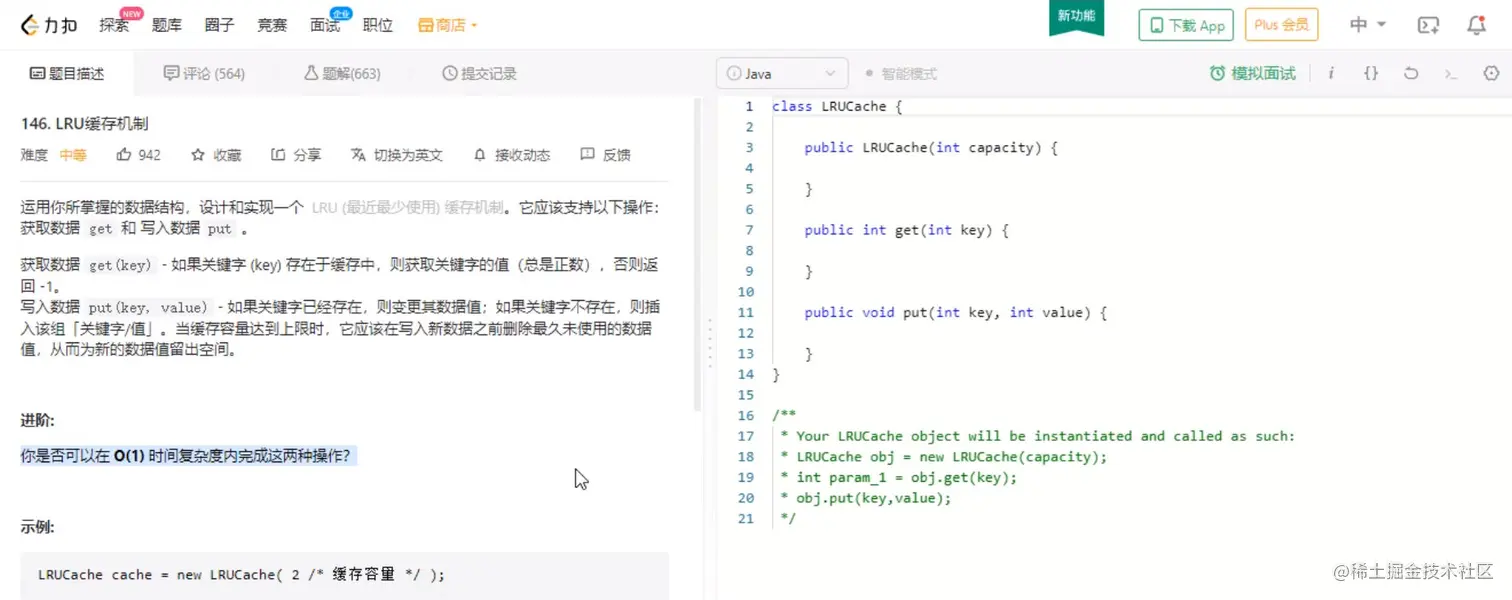Open the 探索 menu item
This screenshot has height=600, width=1512.
[114, 25]
